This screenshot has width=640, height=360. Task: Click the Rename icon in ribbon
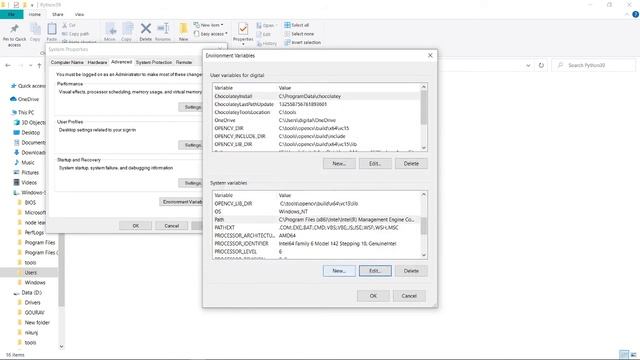tap(163, 29)
